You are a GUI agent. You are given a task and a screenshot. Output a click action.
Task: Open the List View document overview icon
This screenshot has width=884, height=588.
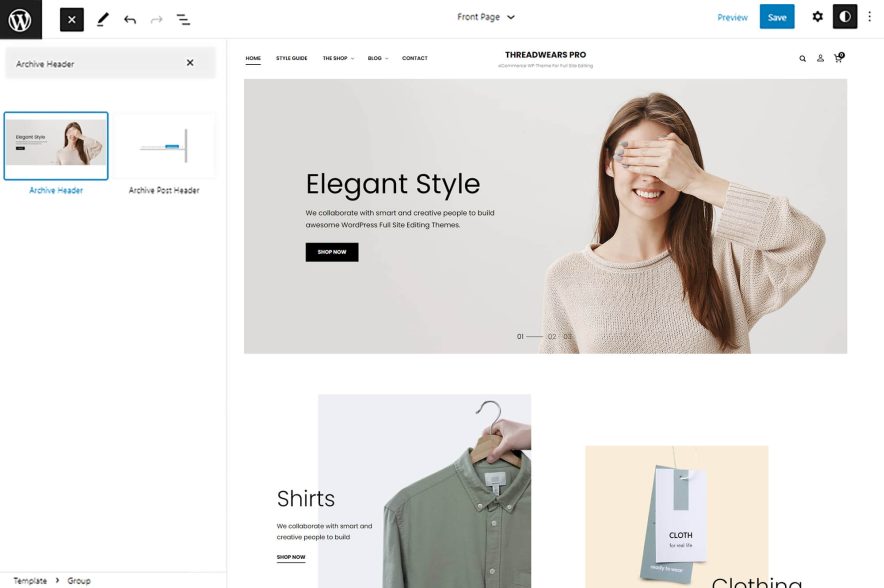coord(183,18)
